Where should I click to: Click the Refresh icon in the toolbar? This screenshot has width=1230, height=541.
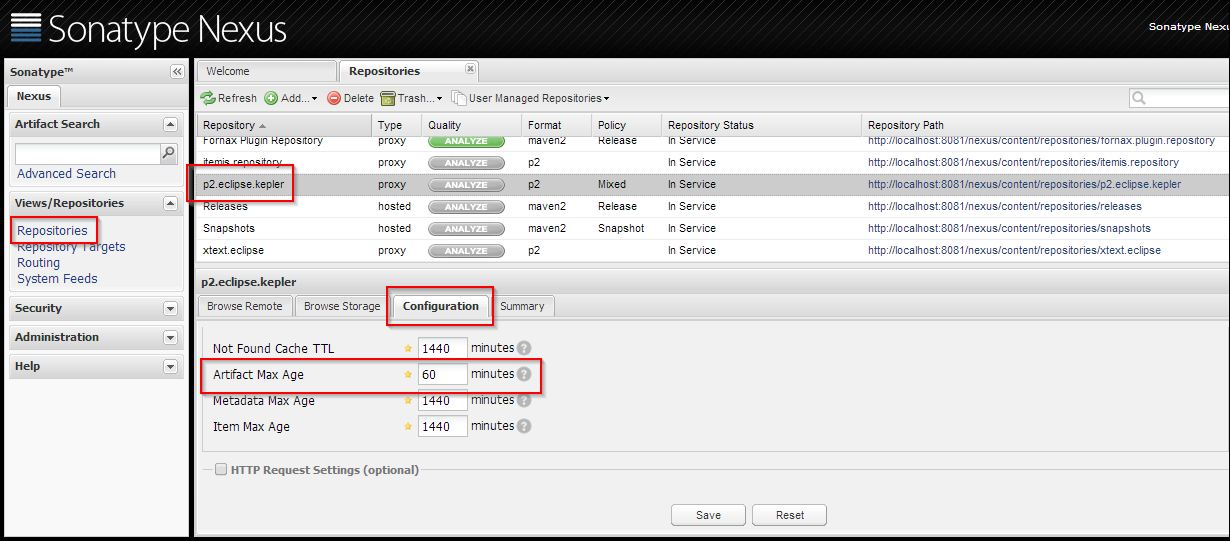point(208,98)
